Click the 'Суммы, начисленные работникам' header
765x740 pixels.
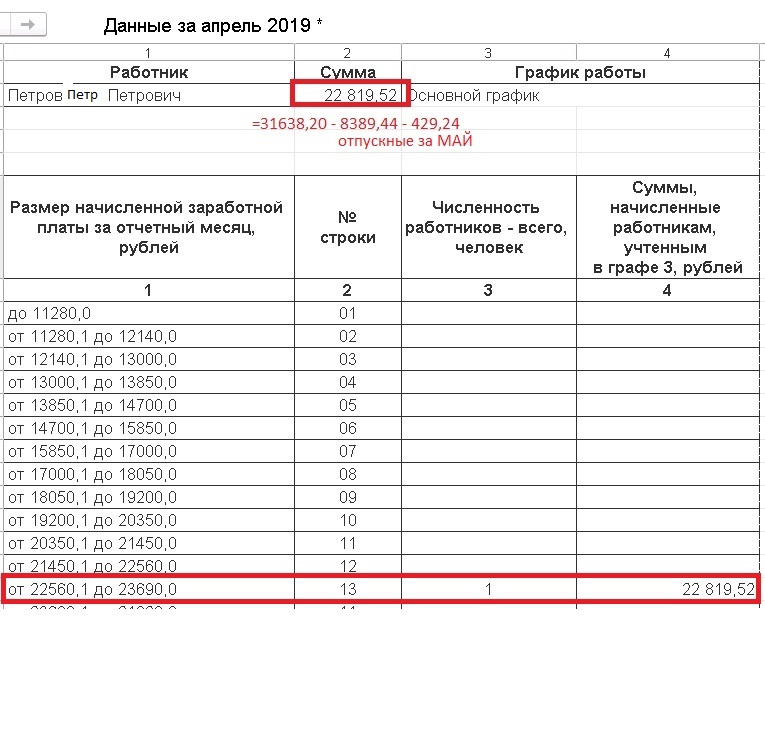668,227
